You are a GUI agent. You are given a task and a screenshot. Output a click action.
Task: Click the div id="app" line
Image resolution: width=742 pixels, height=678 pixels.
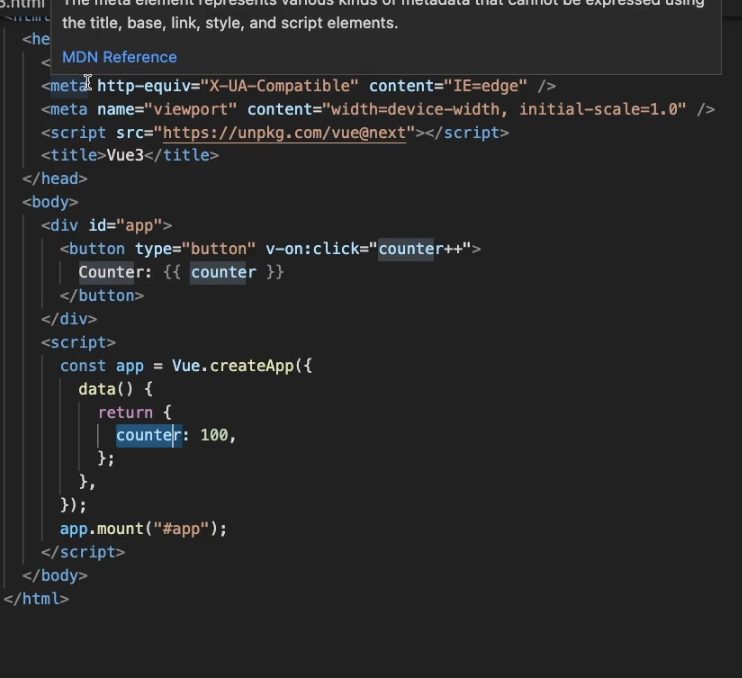tap(106, 226)
